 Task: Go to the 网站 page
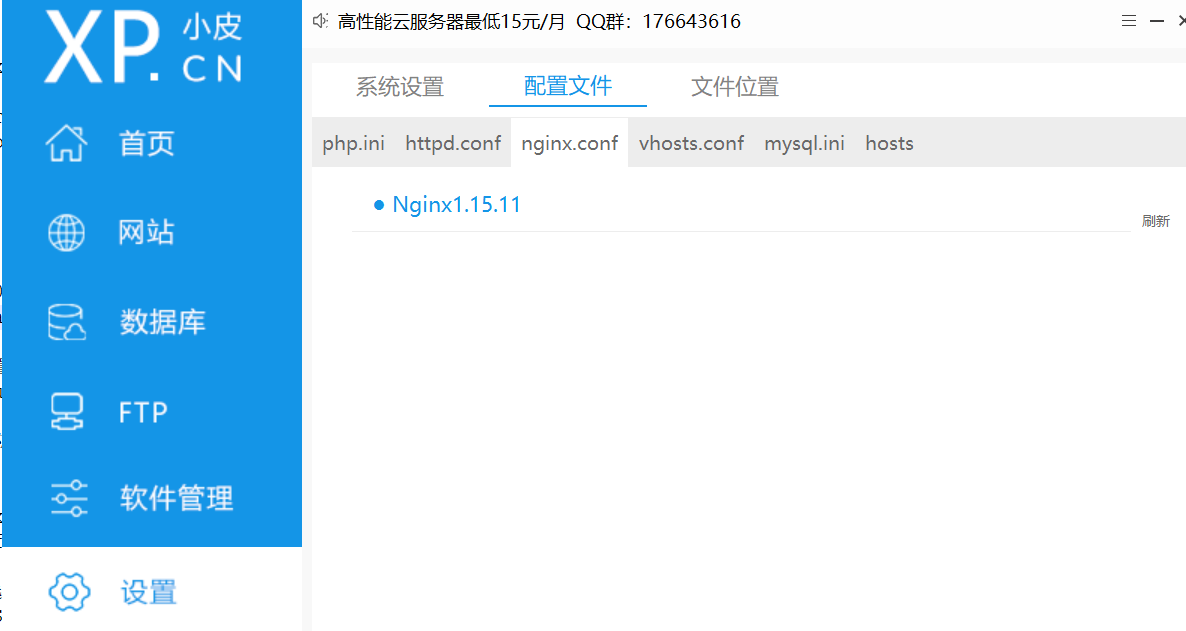tap(147, 232)
